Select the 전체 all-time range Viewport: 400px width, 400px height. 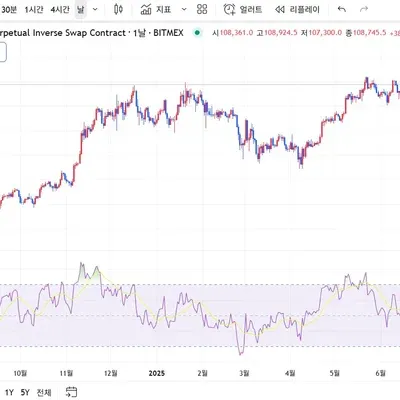click(x=44, y=392)
